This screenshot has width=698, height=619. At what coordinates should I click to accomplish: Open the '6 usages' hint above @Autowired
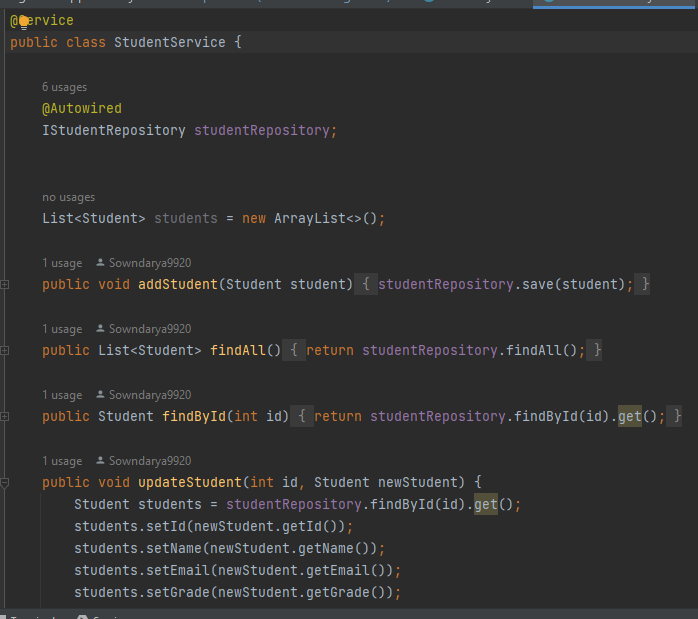[x=65, y=87]
